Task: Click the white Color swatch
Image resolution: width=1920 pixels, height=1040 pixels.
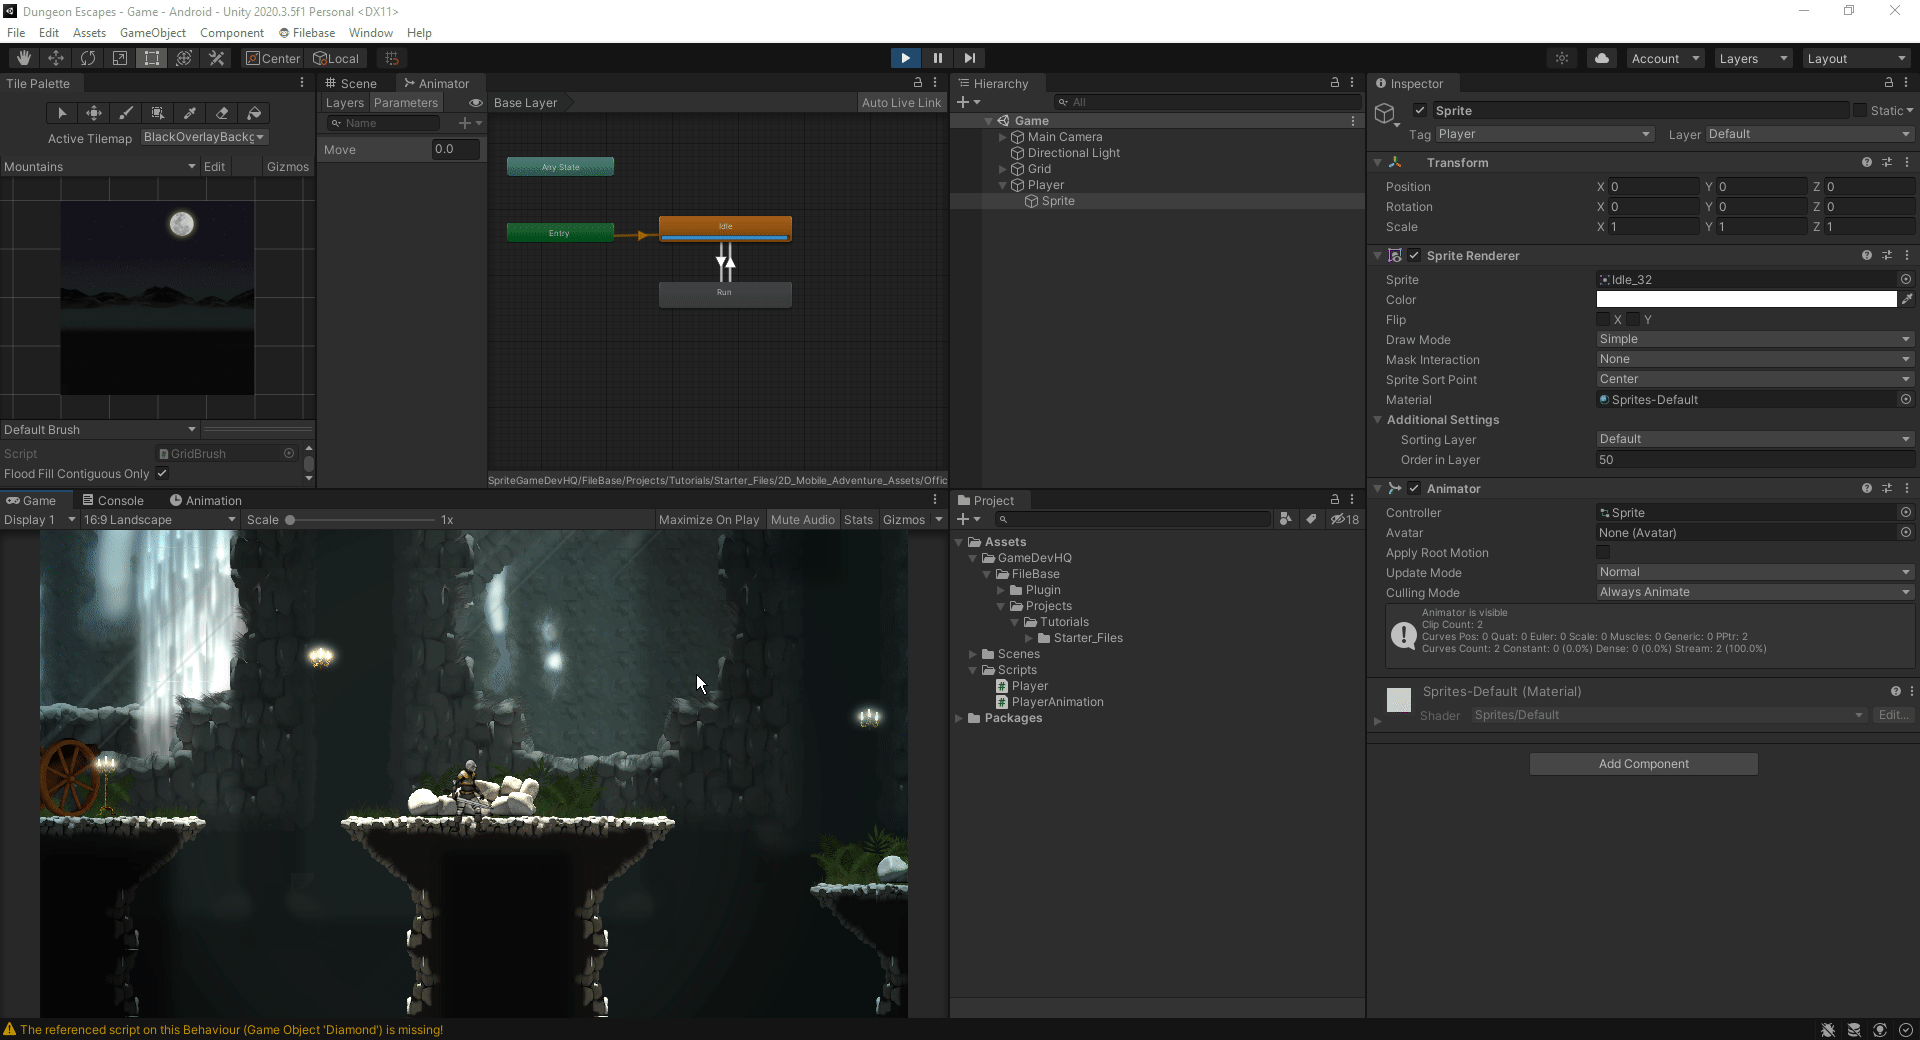Action: click(1746, 299)
